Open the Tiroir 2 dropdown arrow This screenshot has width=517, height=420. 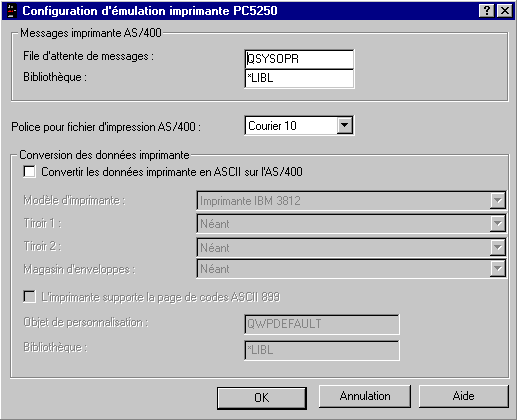tap(497, 247)
